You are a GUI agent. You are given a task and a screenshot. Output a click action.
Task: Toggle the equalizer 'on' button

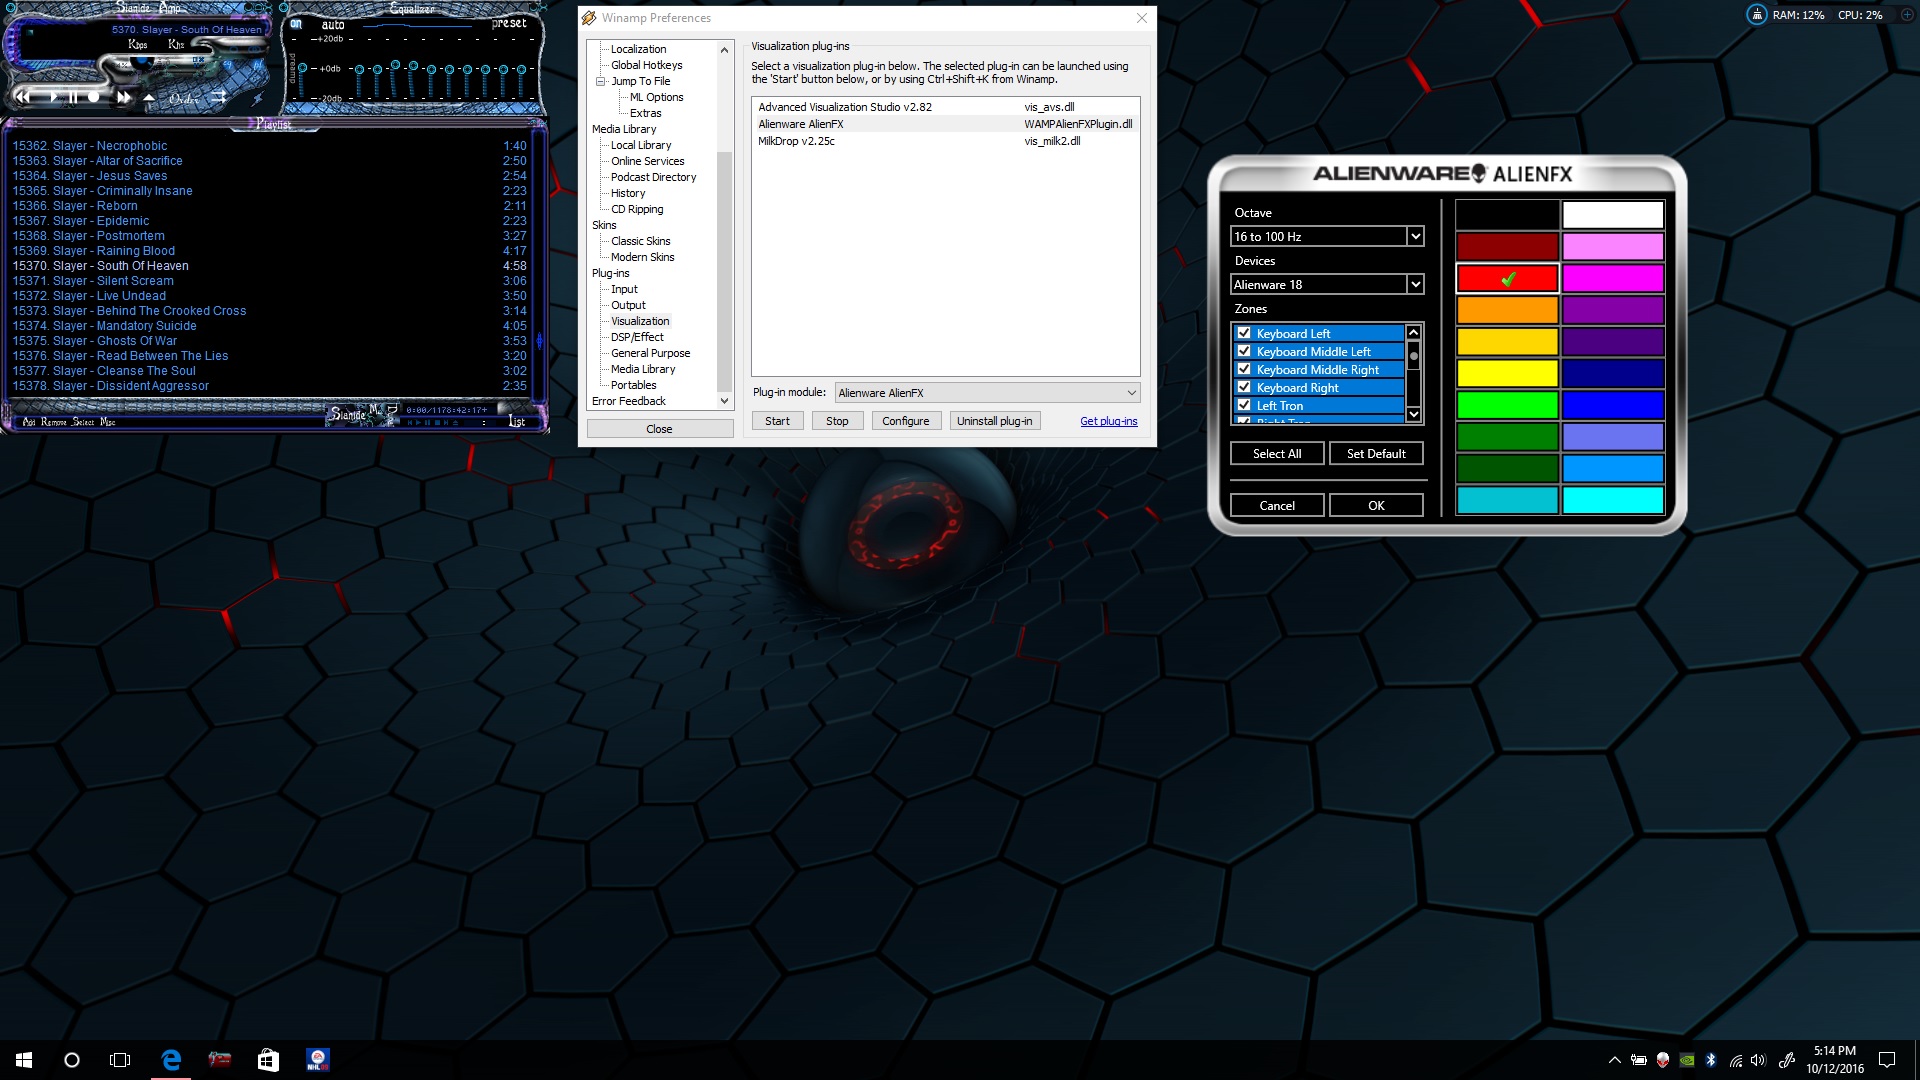point(296,24)
